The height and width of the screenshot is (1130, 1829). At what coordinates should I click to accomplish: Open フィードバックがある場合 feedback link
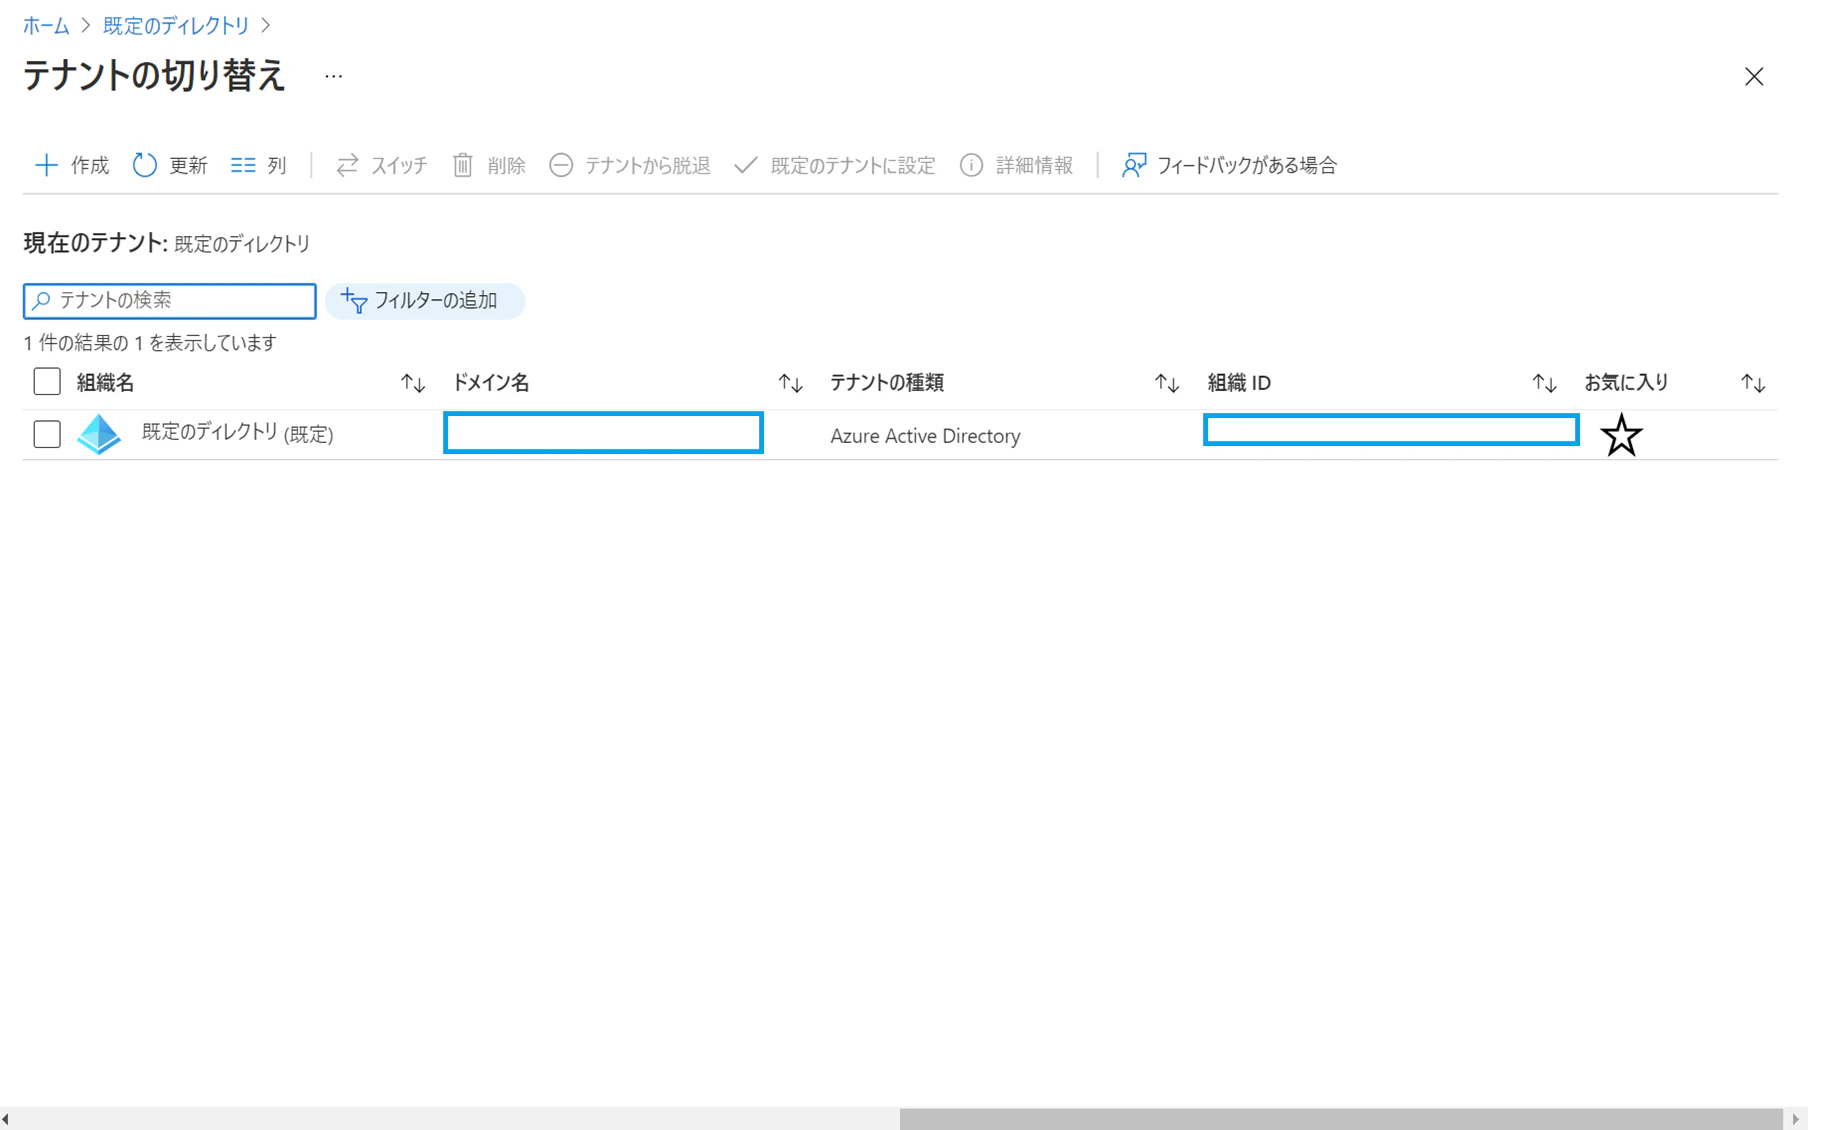click(1229, 165)
